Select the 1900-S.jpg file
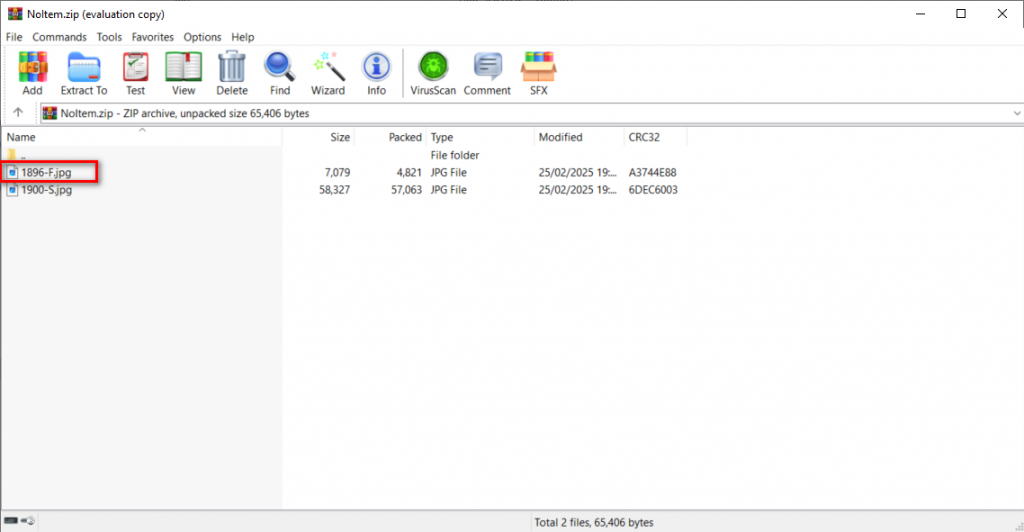Image resolution: width=1024 pixels, height=532 pixels. [x=46, y=190]
